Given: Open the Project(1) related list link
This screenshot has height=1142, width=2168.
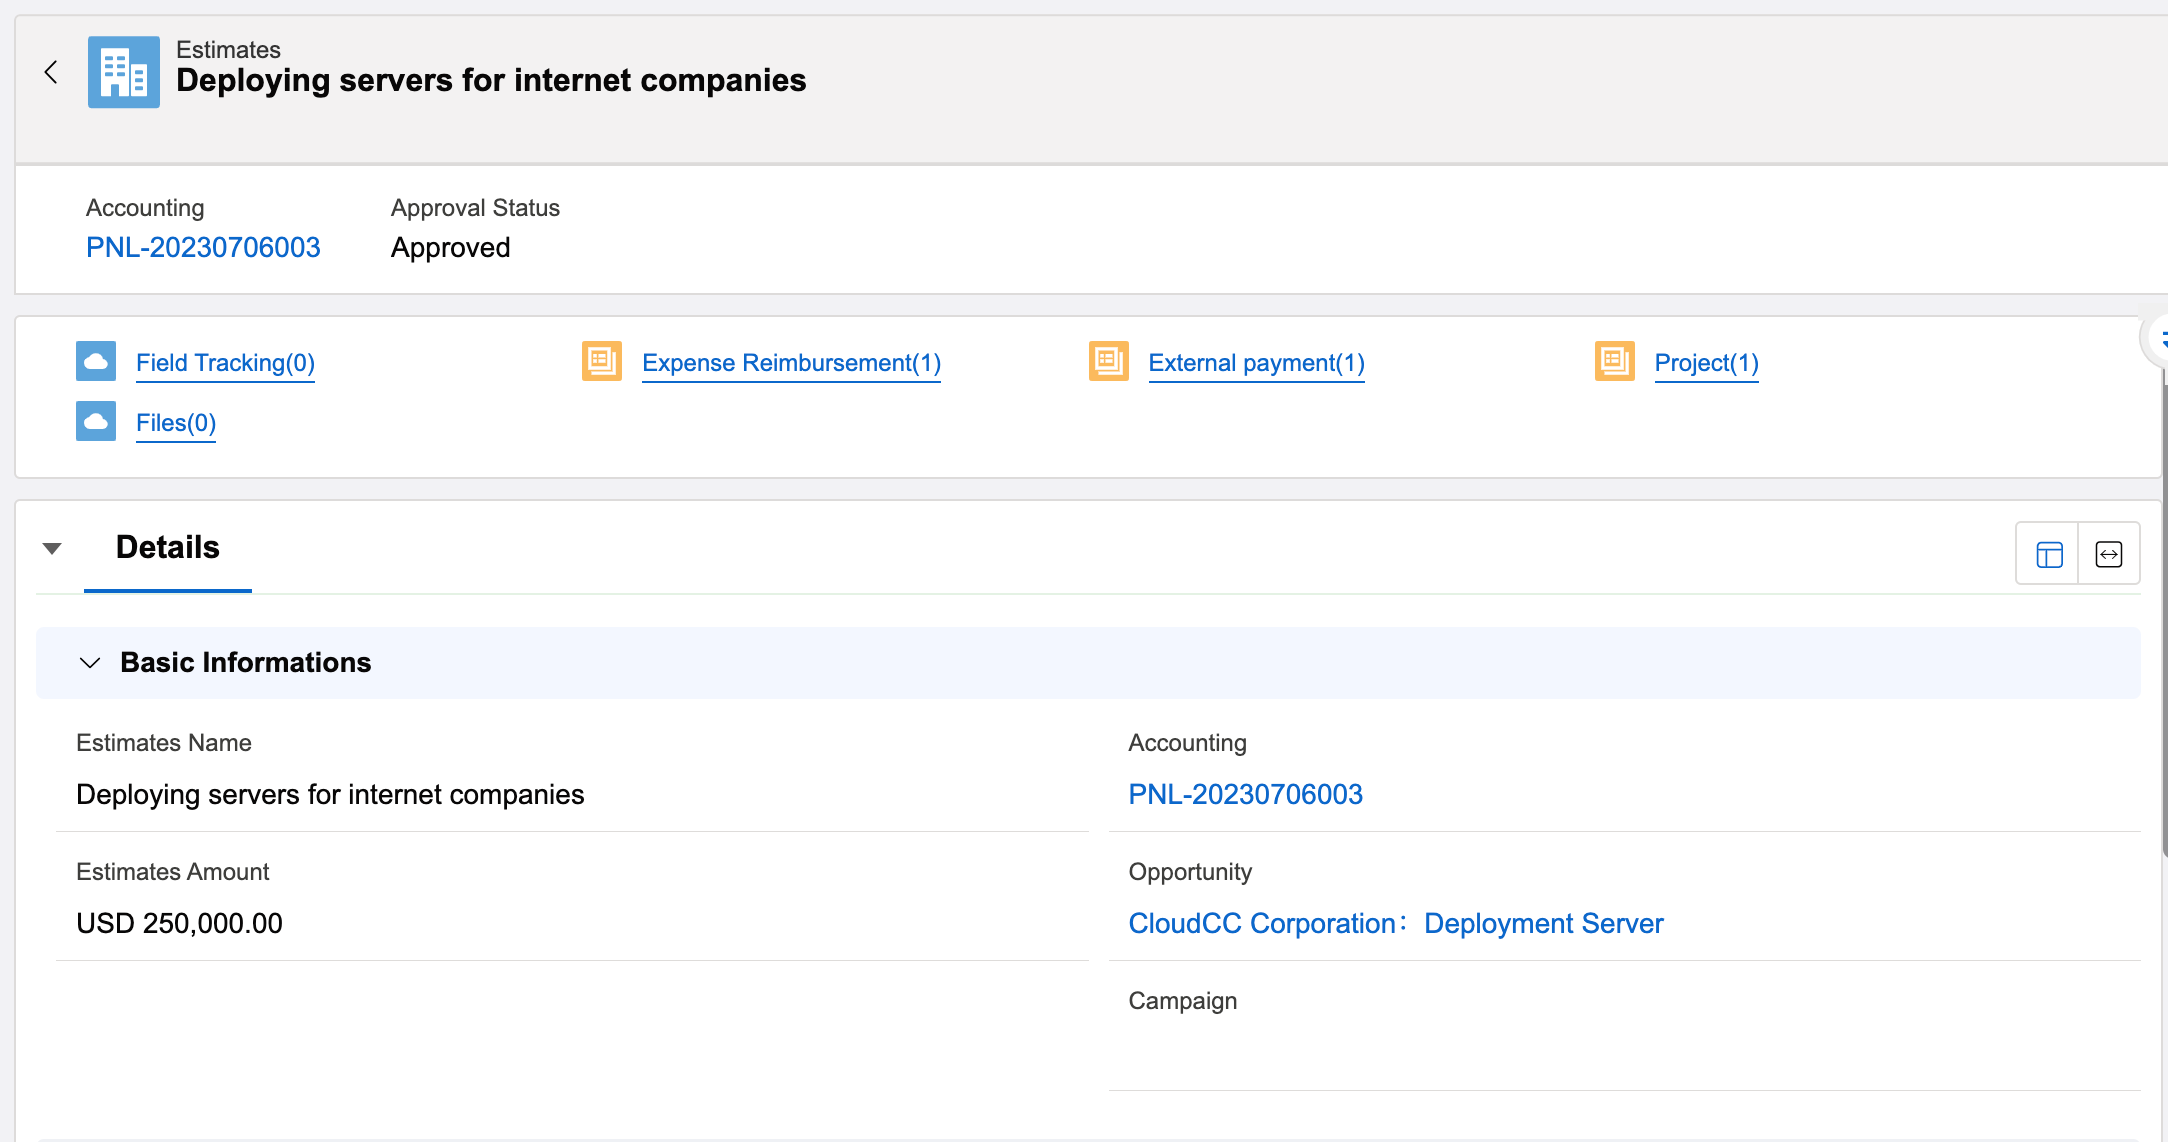Looking at the screenshot, I should click(1706, 363).
